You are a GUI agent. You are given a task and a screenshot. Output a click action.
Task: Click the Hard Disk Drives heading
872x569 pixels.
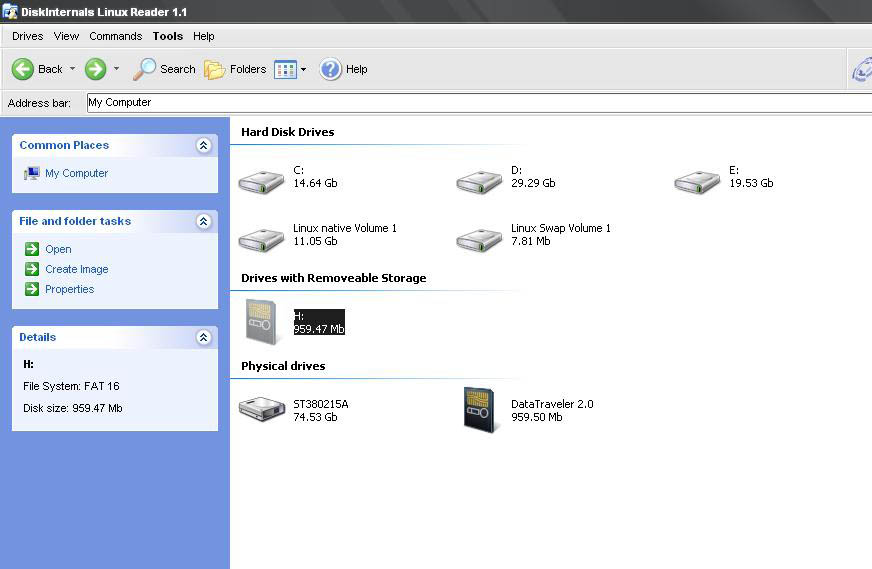[x=288, y=132]
